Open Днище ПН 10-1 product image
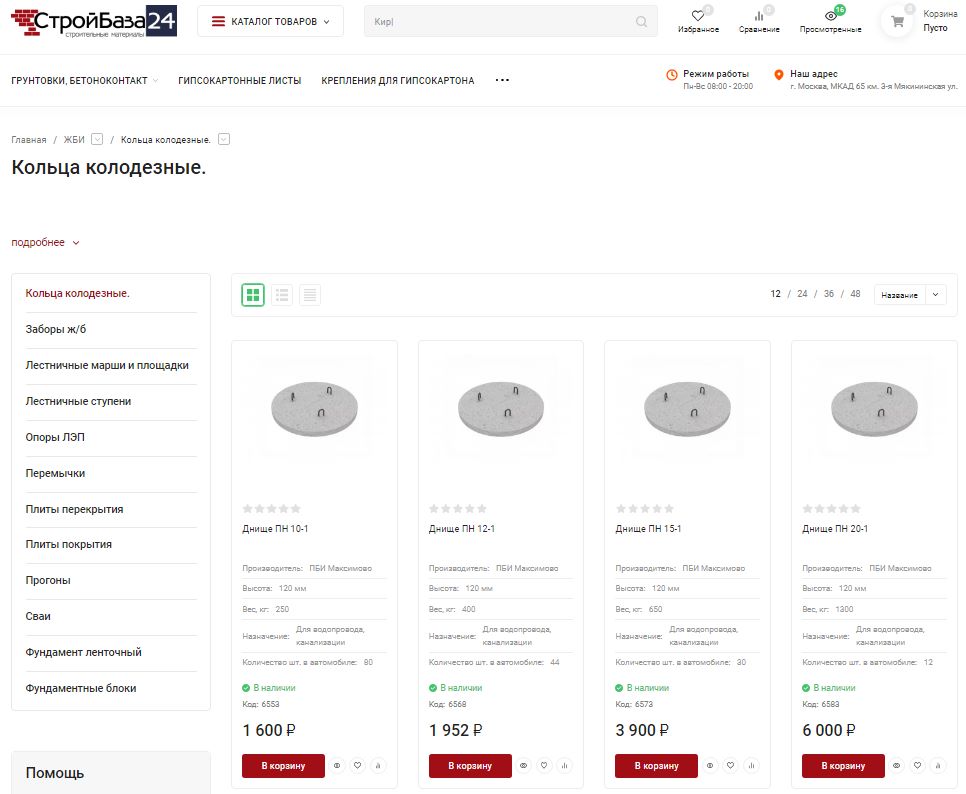Screen dimensions: 966x794 314,408
